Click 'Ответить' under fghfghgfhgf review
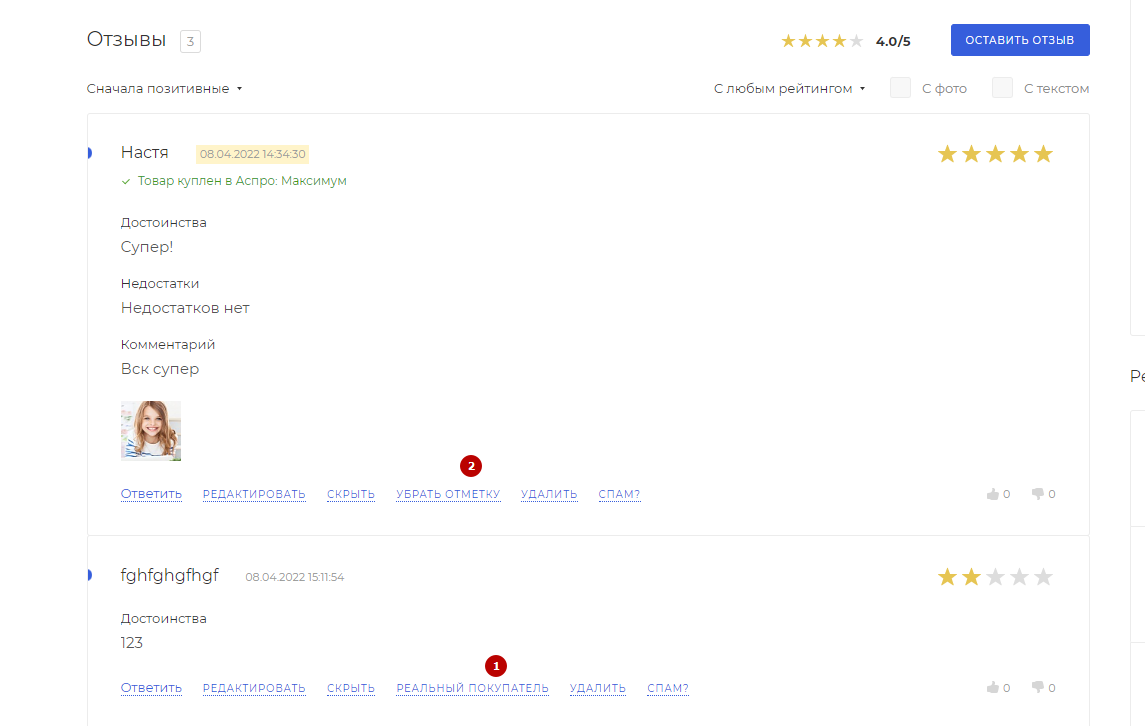The height and width of the screenshot is (726, 1145). 151,688
